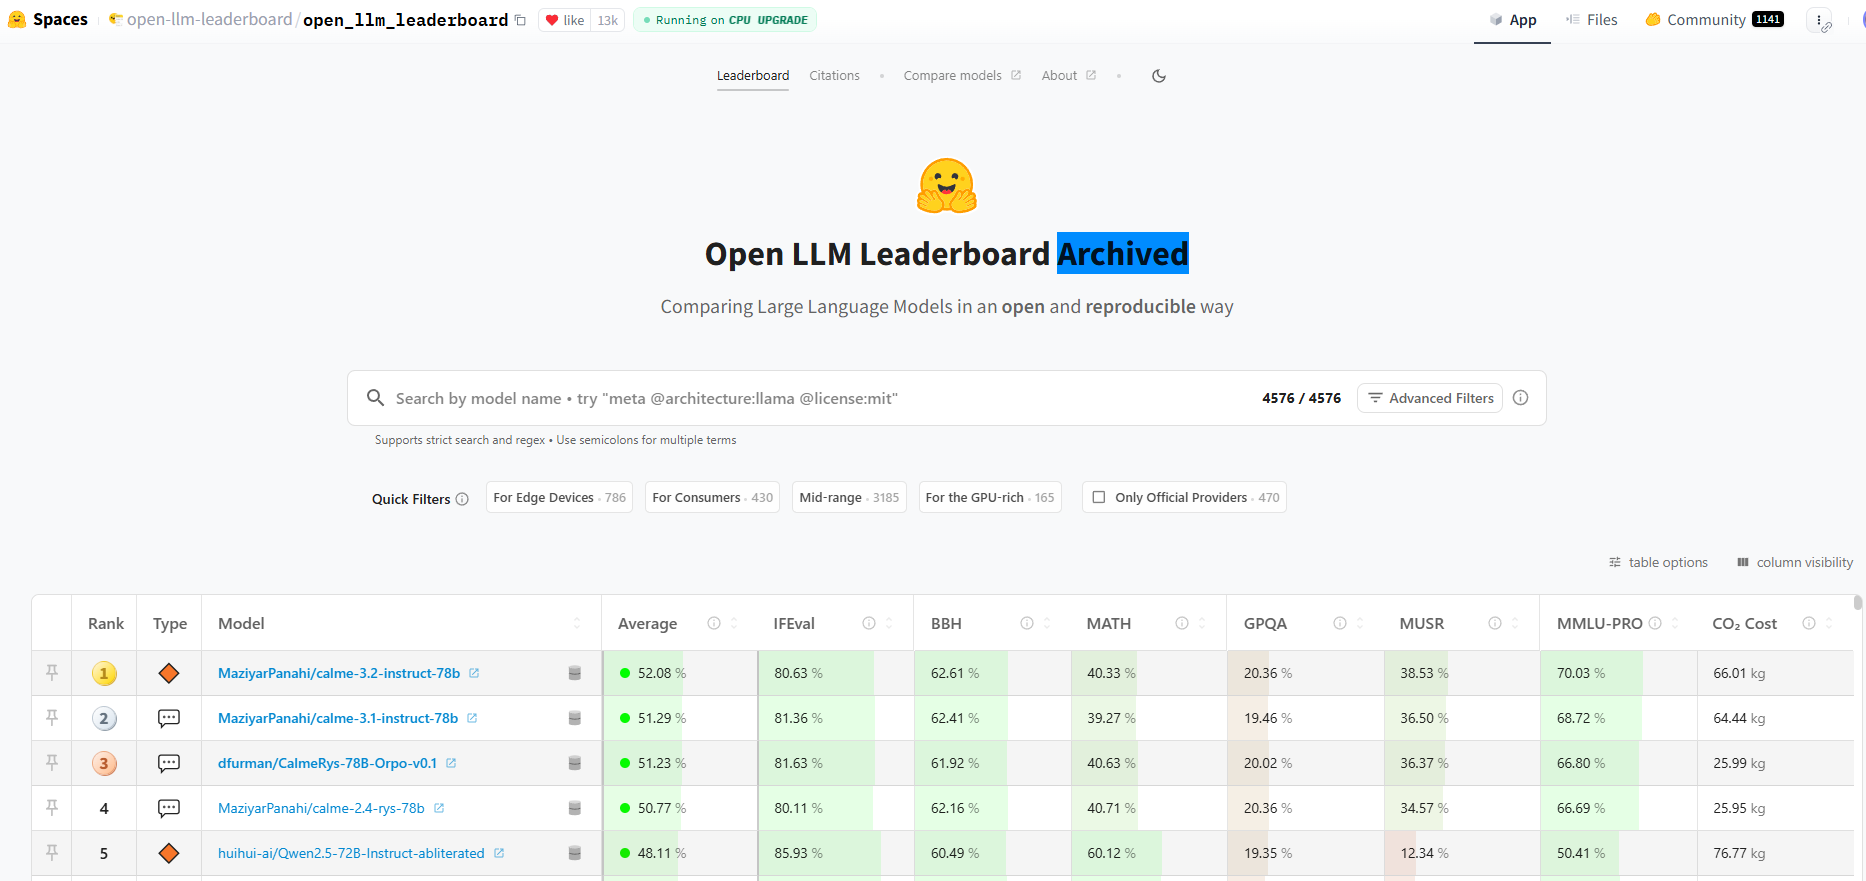1866x881 pixels.
Task: Open the Citations tab
Action: (x=834, y=76)
